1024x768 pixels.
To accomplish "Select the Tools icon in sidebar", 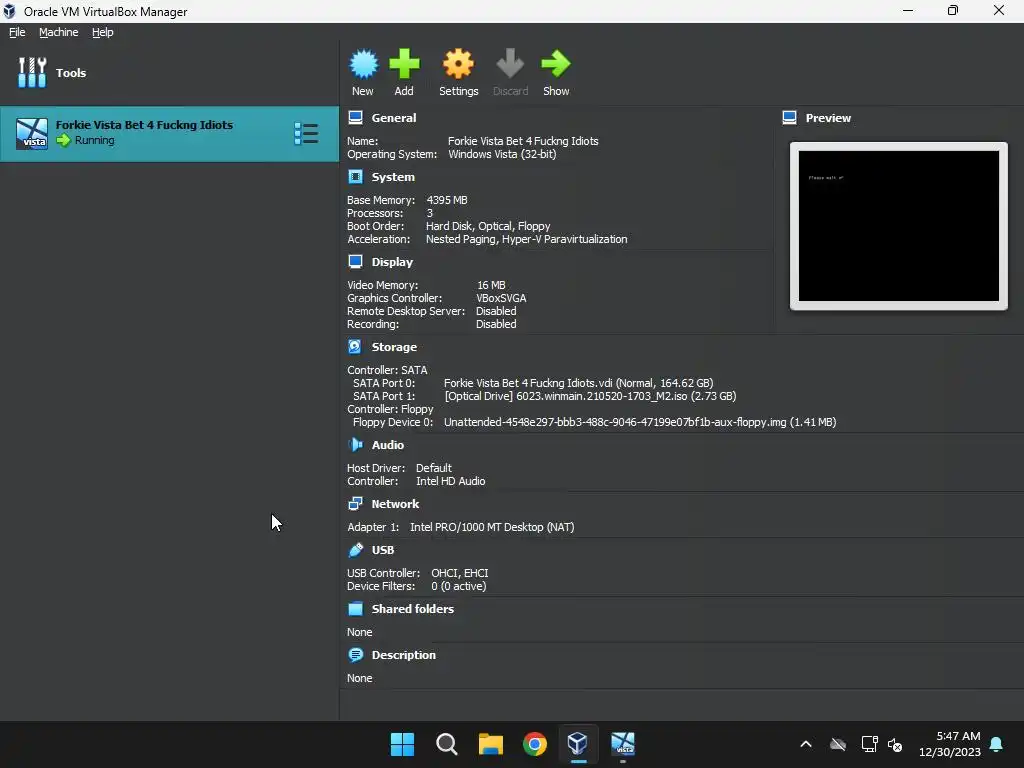I will [x=32, y=72].
